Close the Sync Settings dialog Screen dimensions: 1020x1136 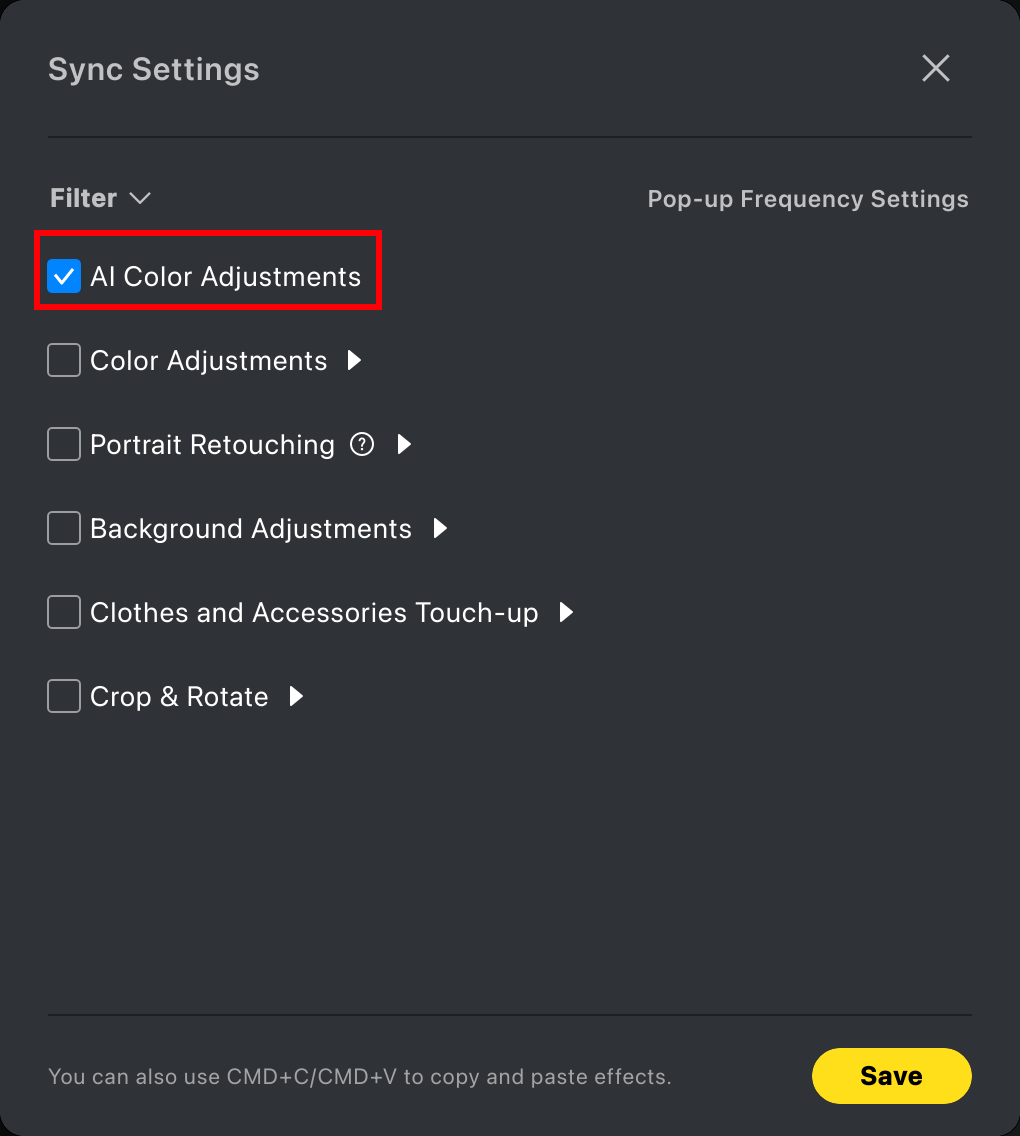coord(935,69)
